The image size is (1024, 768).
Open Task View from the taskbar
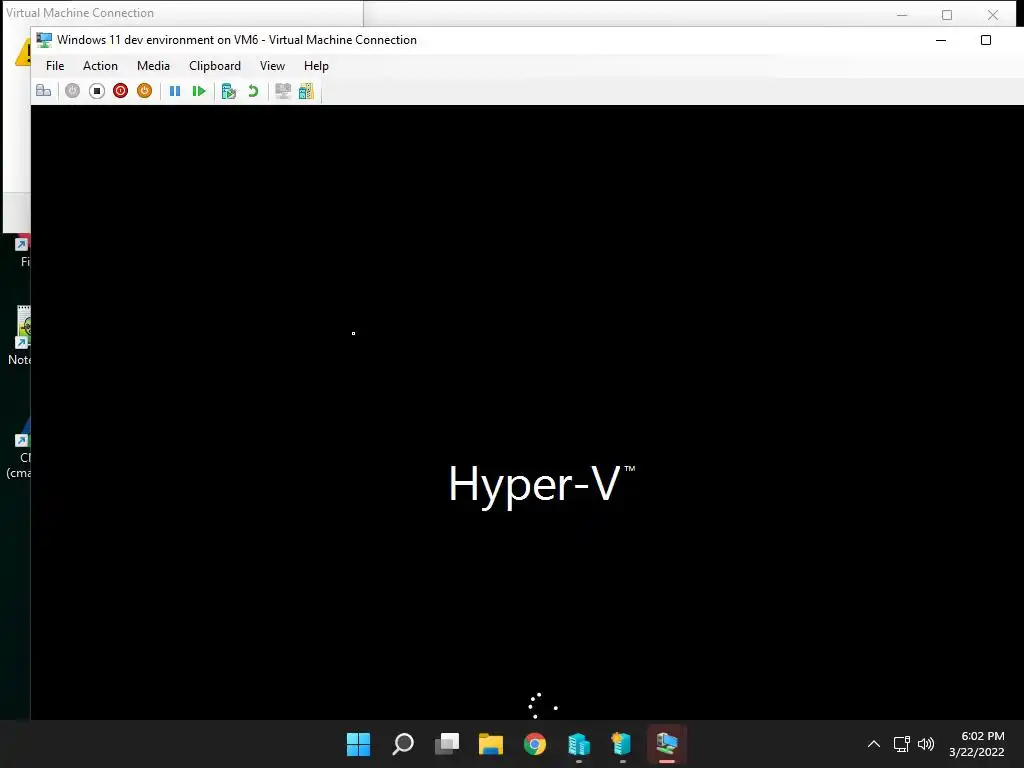pyautogui.click(x=447, y=744)
